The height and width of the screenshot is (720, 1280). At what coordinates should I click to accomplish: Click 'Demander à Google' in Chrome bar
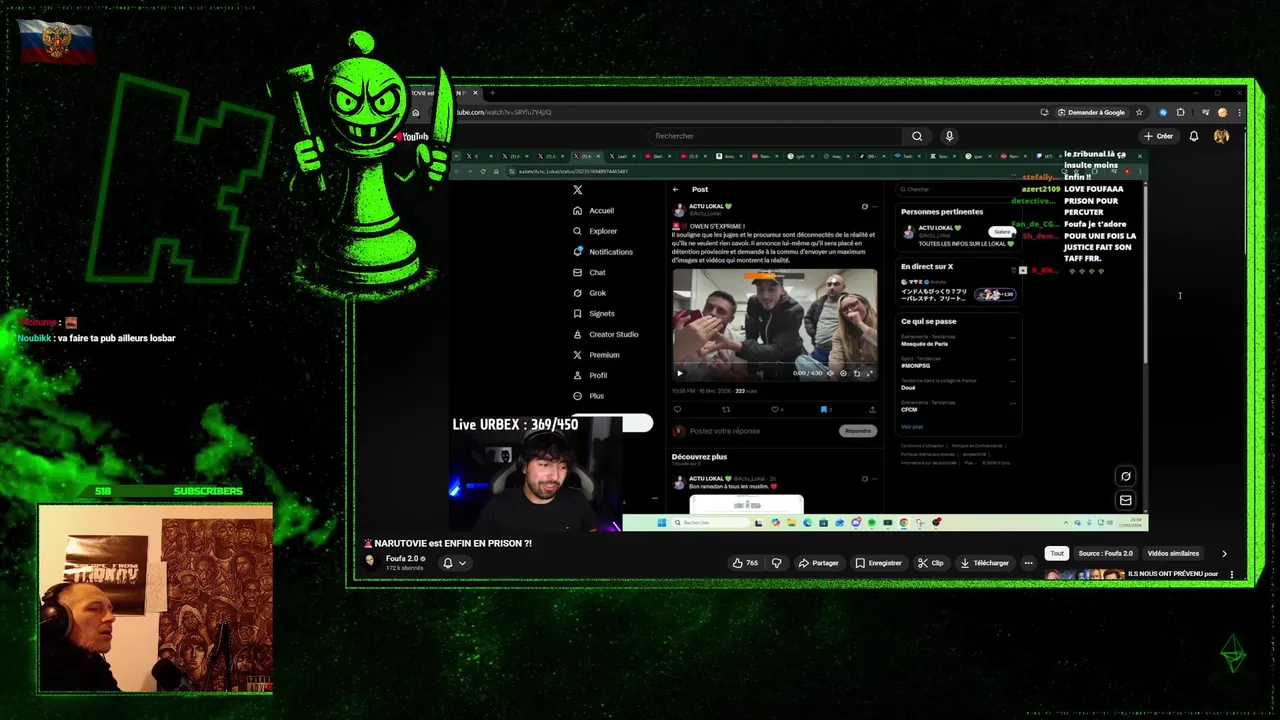[x=1091, y=112]
